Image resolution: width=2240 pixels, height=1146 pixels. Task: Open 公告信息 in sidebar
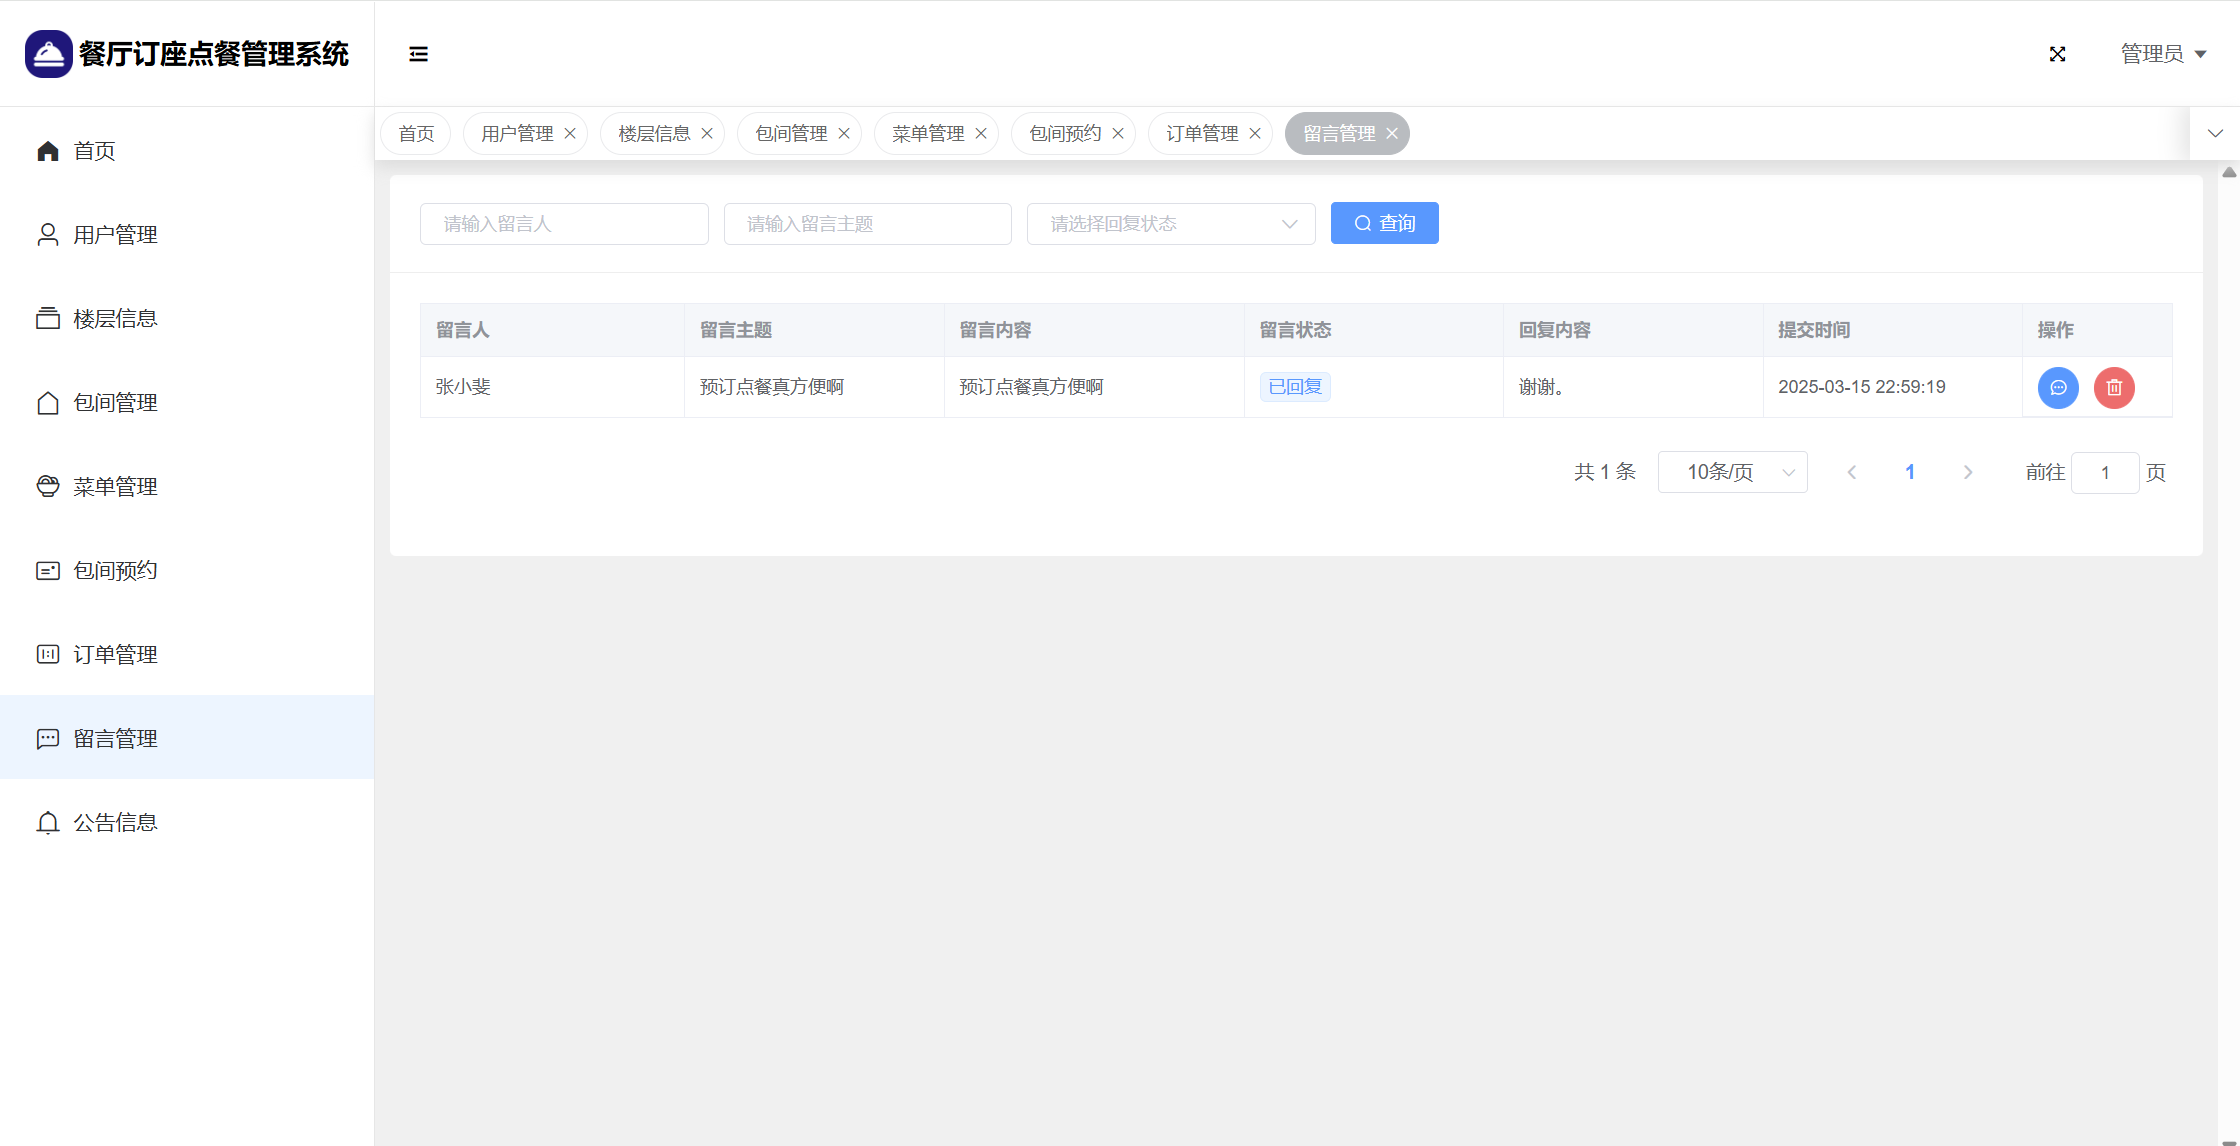115,822
